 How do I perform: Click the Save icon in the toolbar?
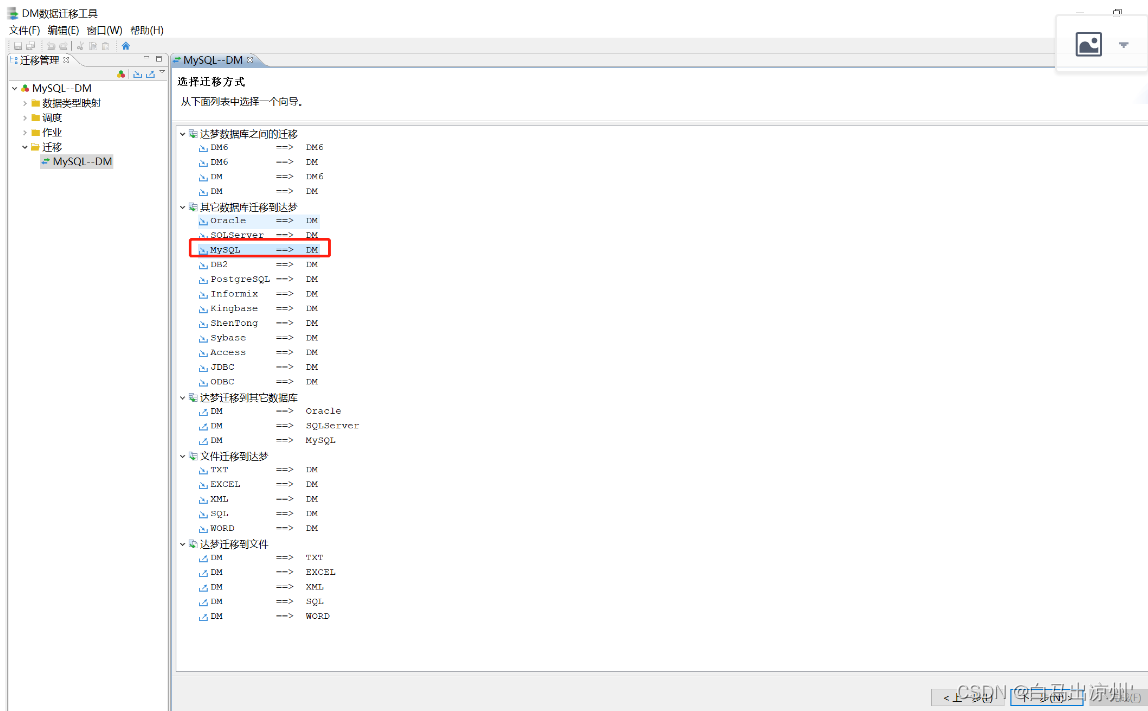17,46
